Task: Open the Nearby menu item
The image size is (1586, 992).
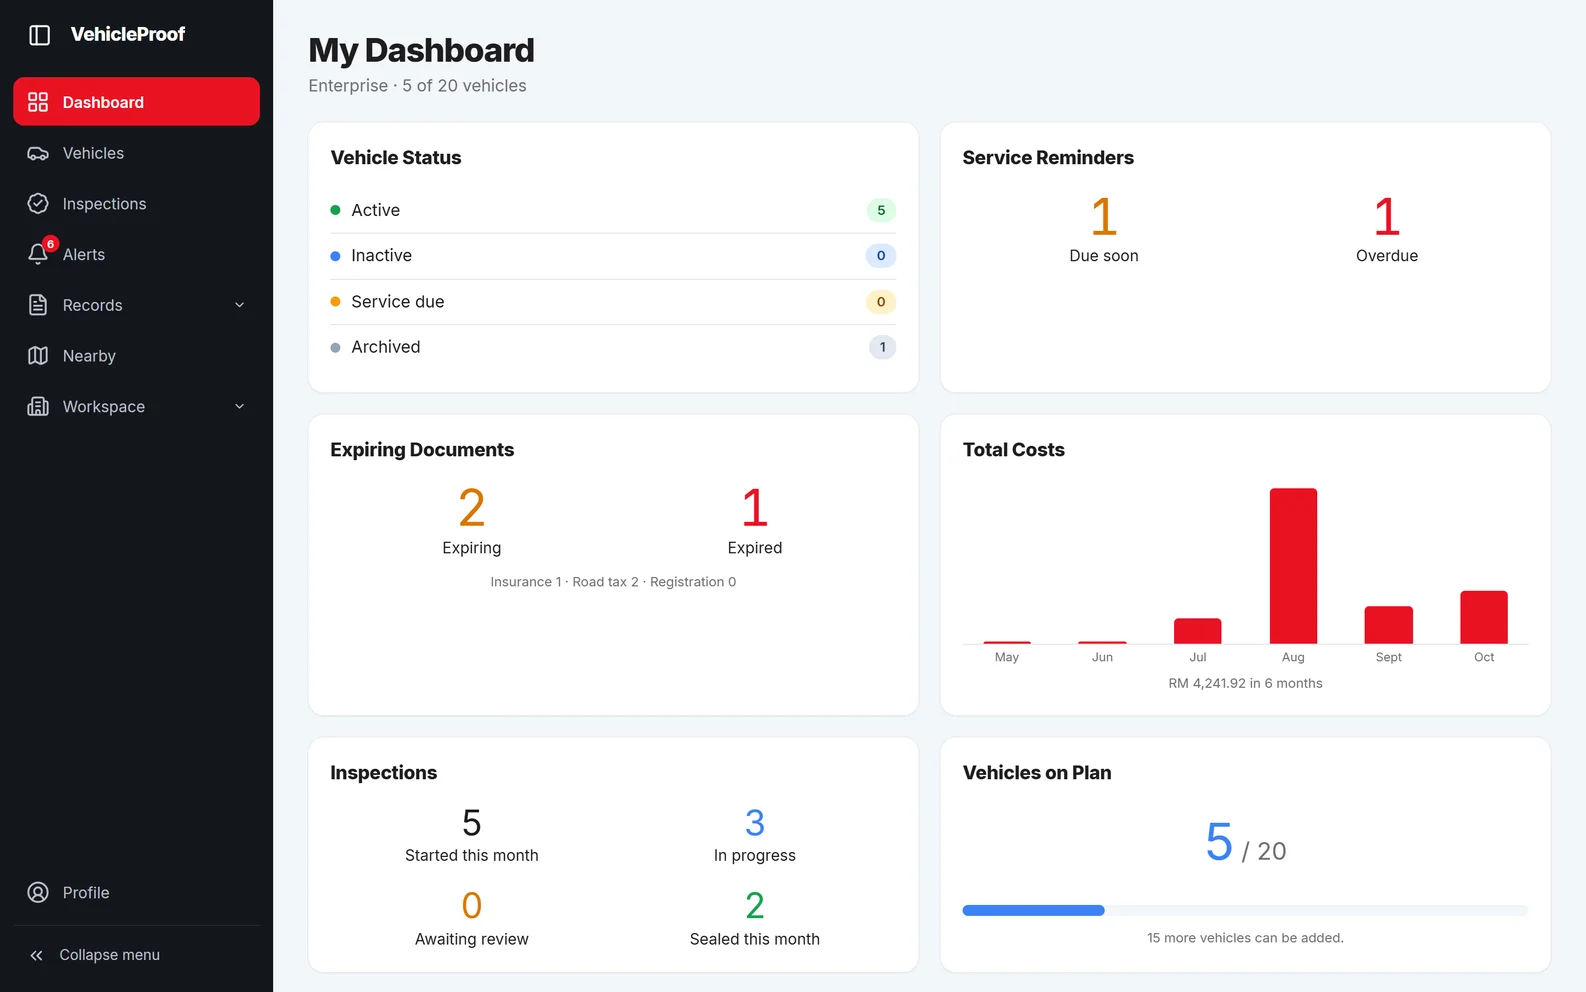Action: tap(136, 356)
